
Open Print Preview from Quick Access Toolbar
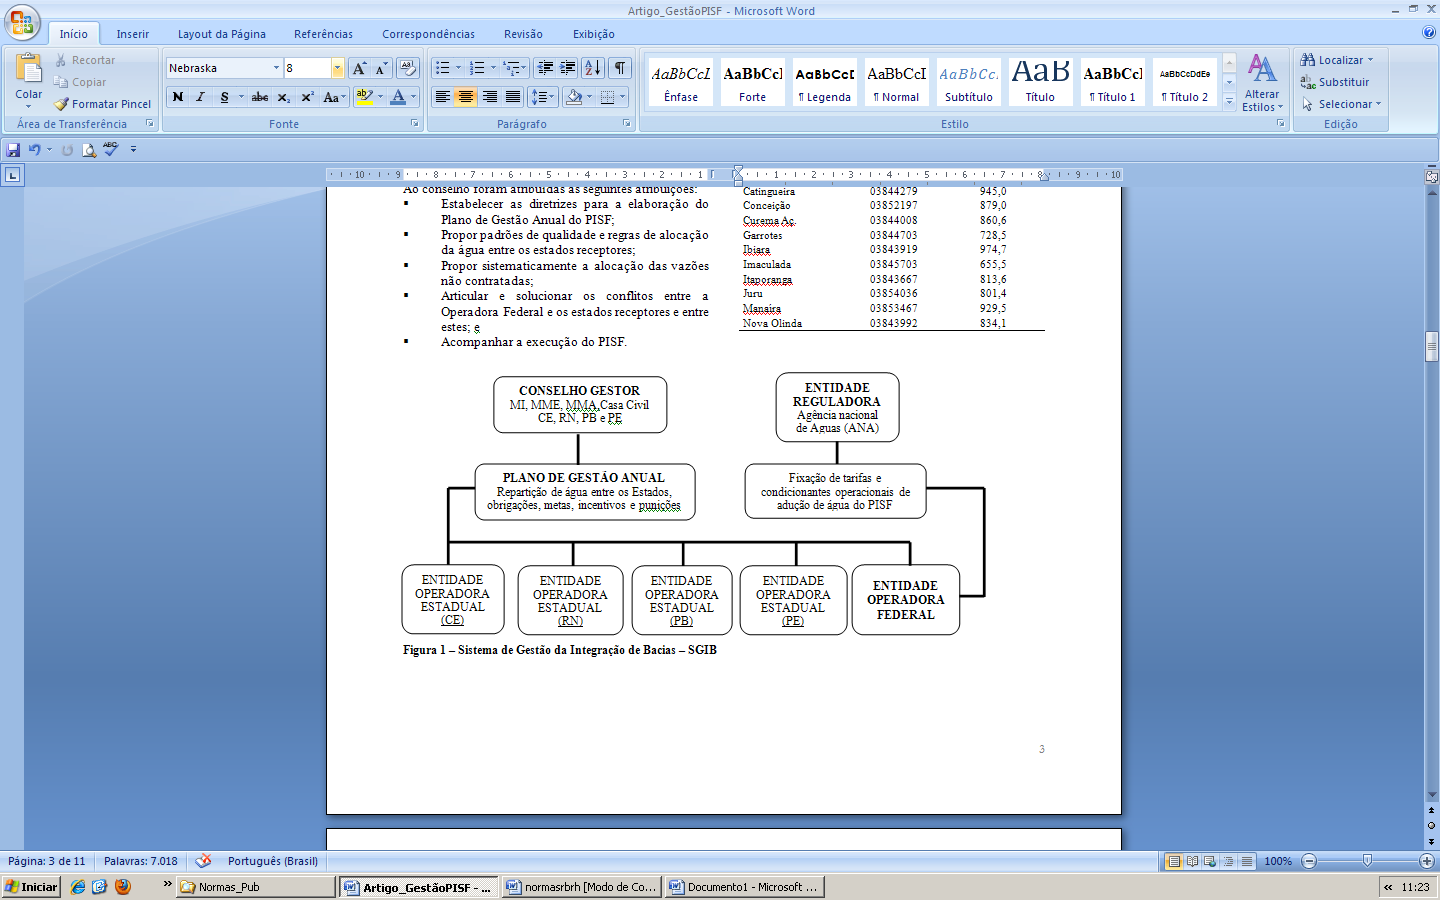tap(89, 149)
